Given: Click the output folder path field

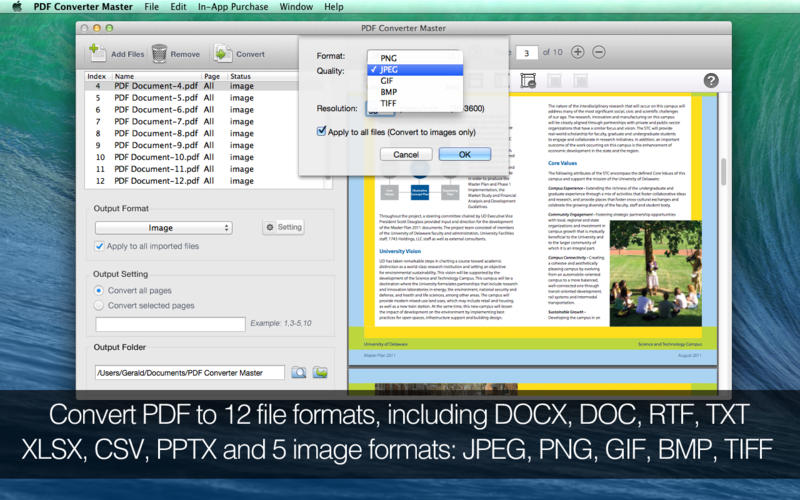Looking at the screenshot, I should click(x=190, y=372).
